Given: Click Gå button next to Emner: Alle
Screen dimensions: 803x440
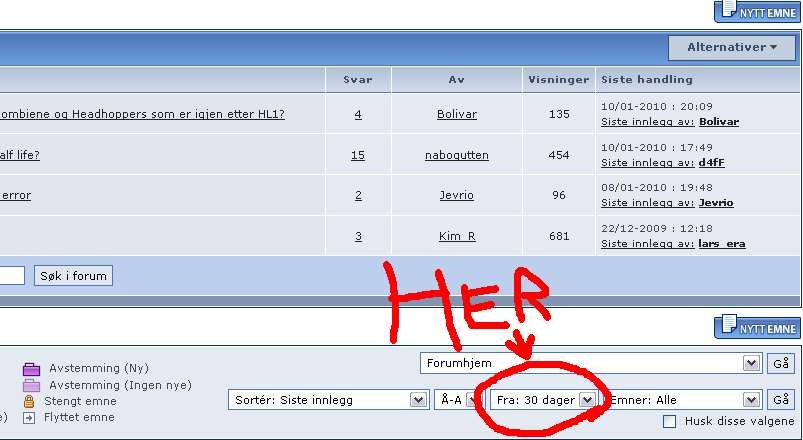Looking at the screenshot, I should pos(781,400).
